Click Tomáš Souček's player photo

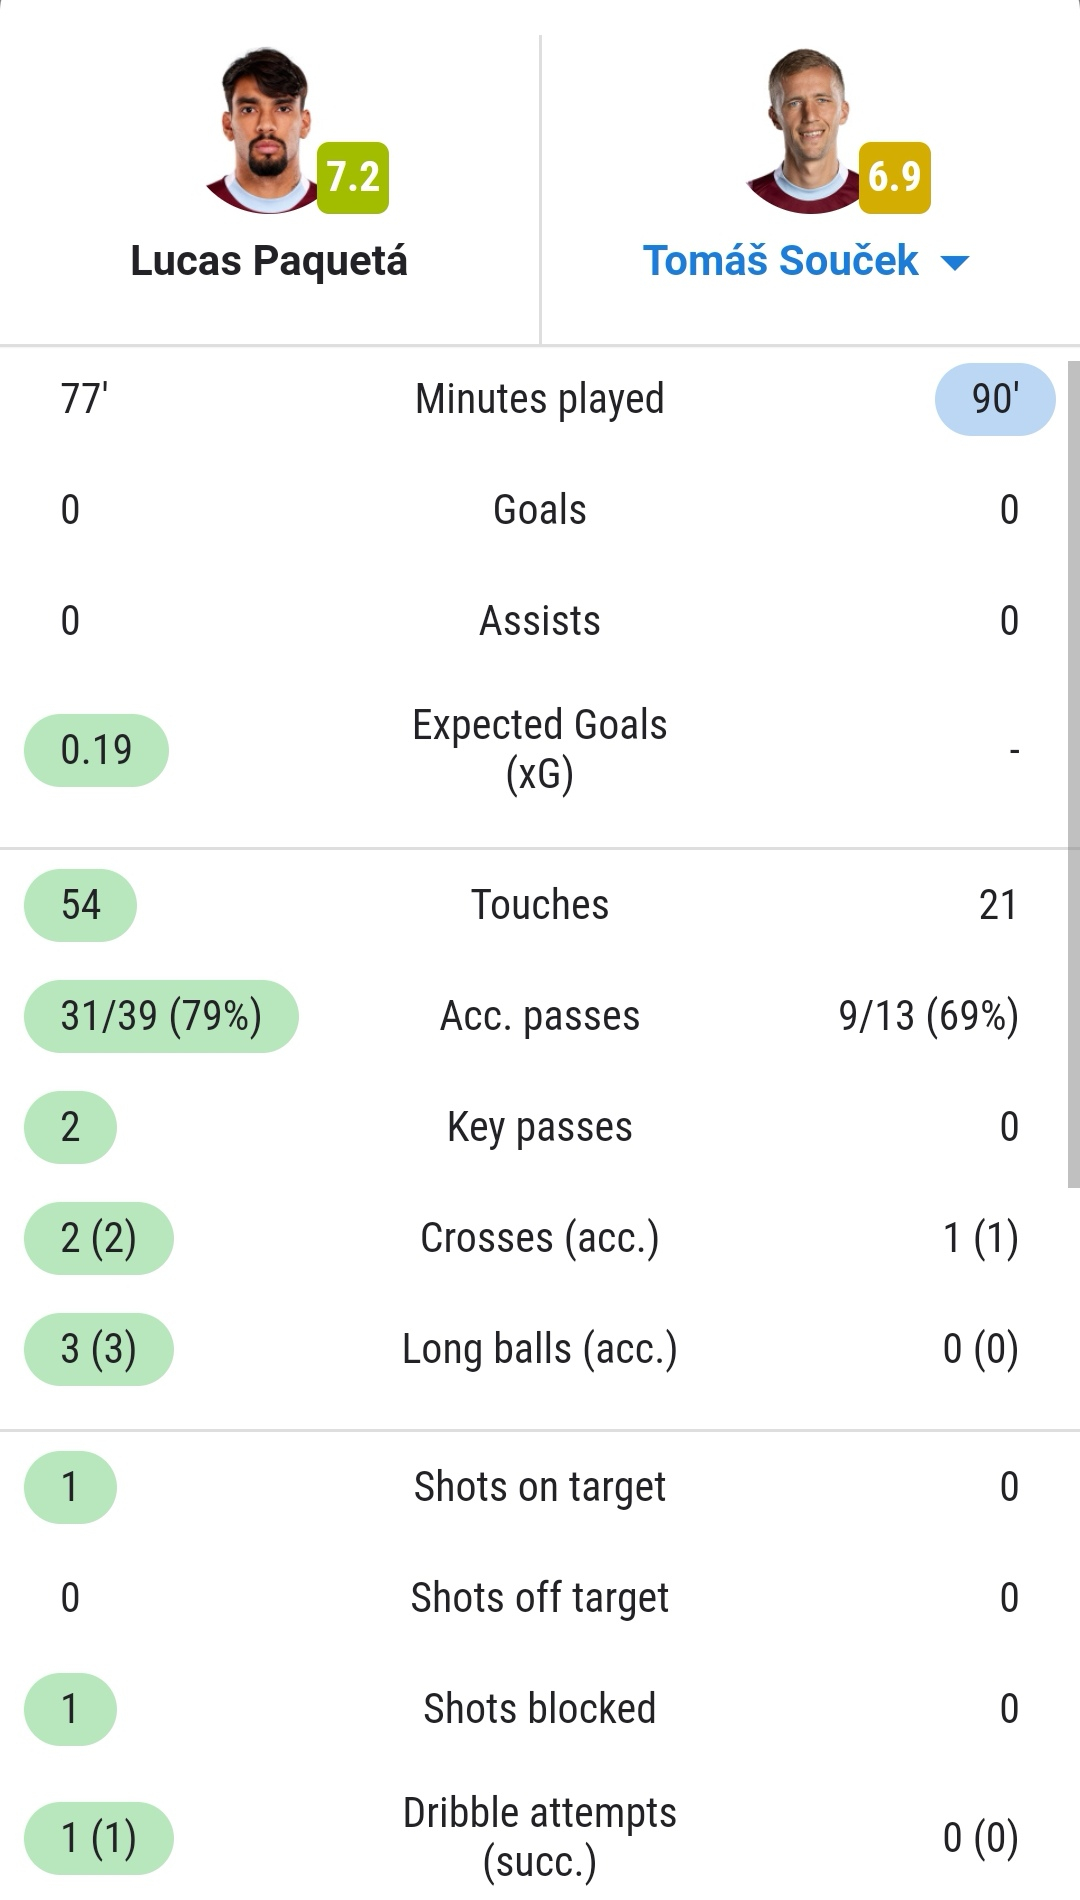pyautogui.click(x=807, y=130)
